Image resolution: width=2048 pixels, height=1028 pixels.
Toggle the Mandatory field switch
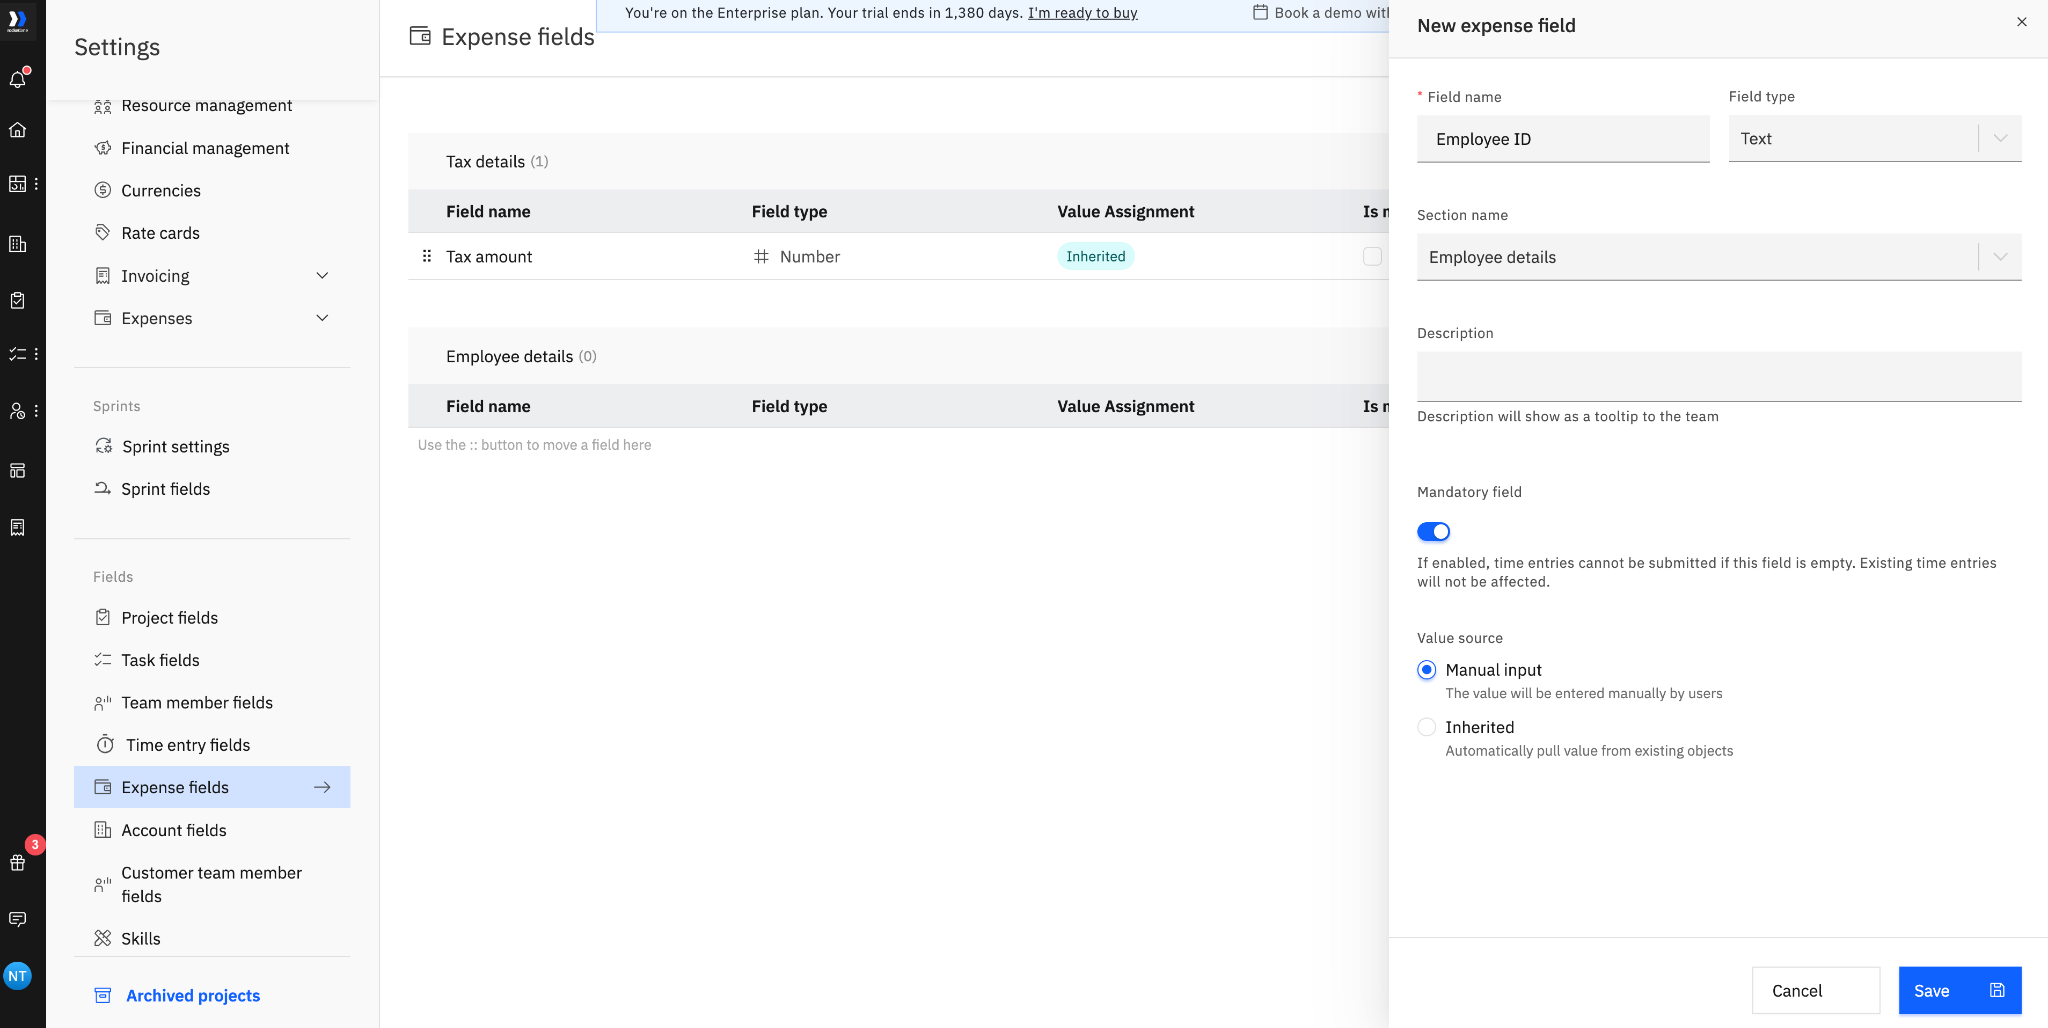(x=1433, y=531)
